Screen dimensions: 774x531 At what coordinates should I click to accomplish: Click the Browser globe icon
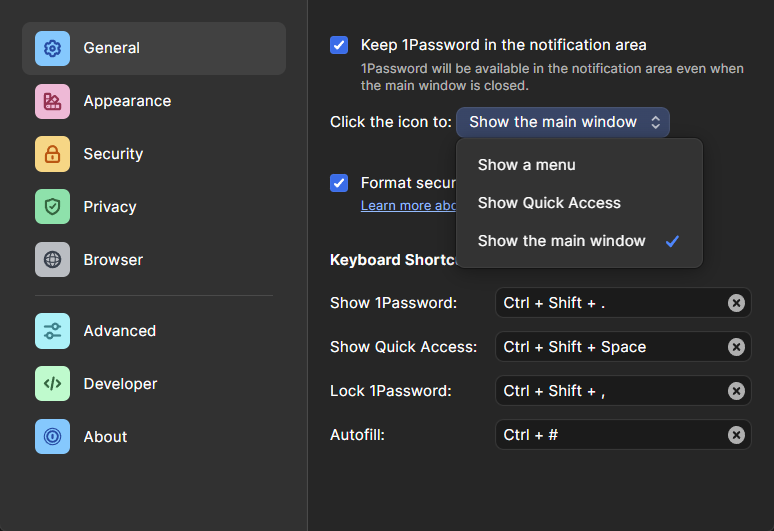click(52, 260)
